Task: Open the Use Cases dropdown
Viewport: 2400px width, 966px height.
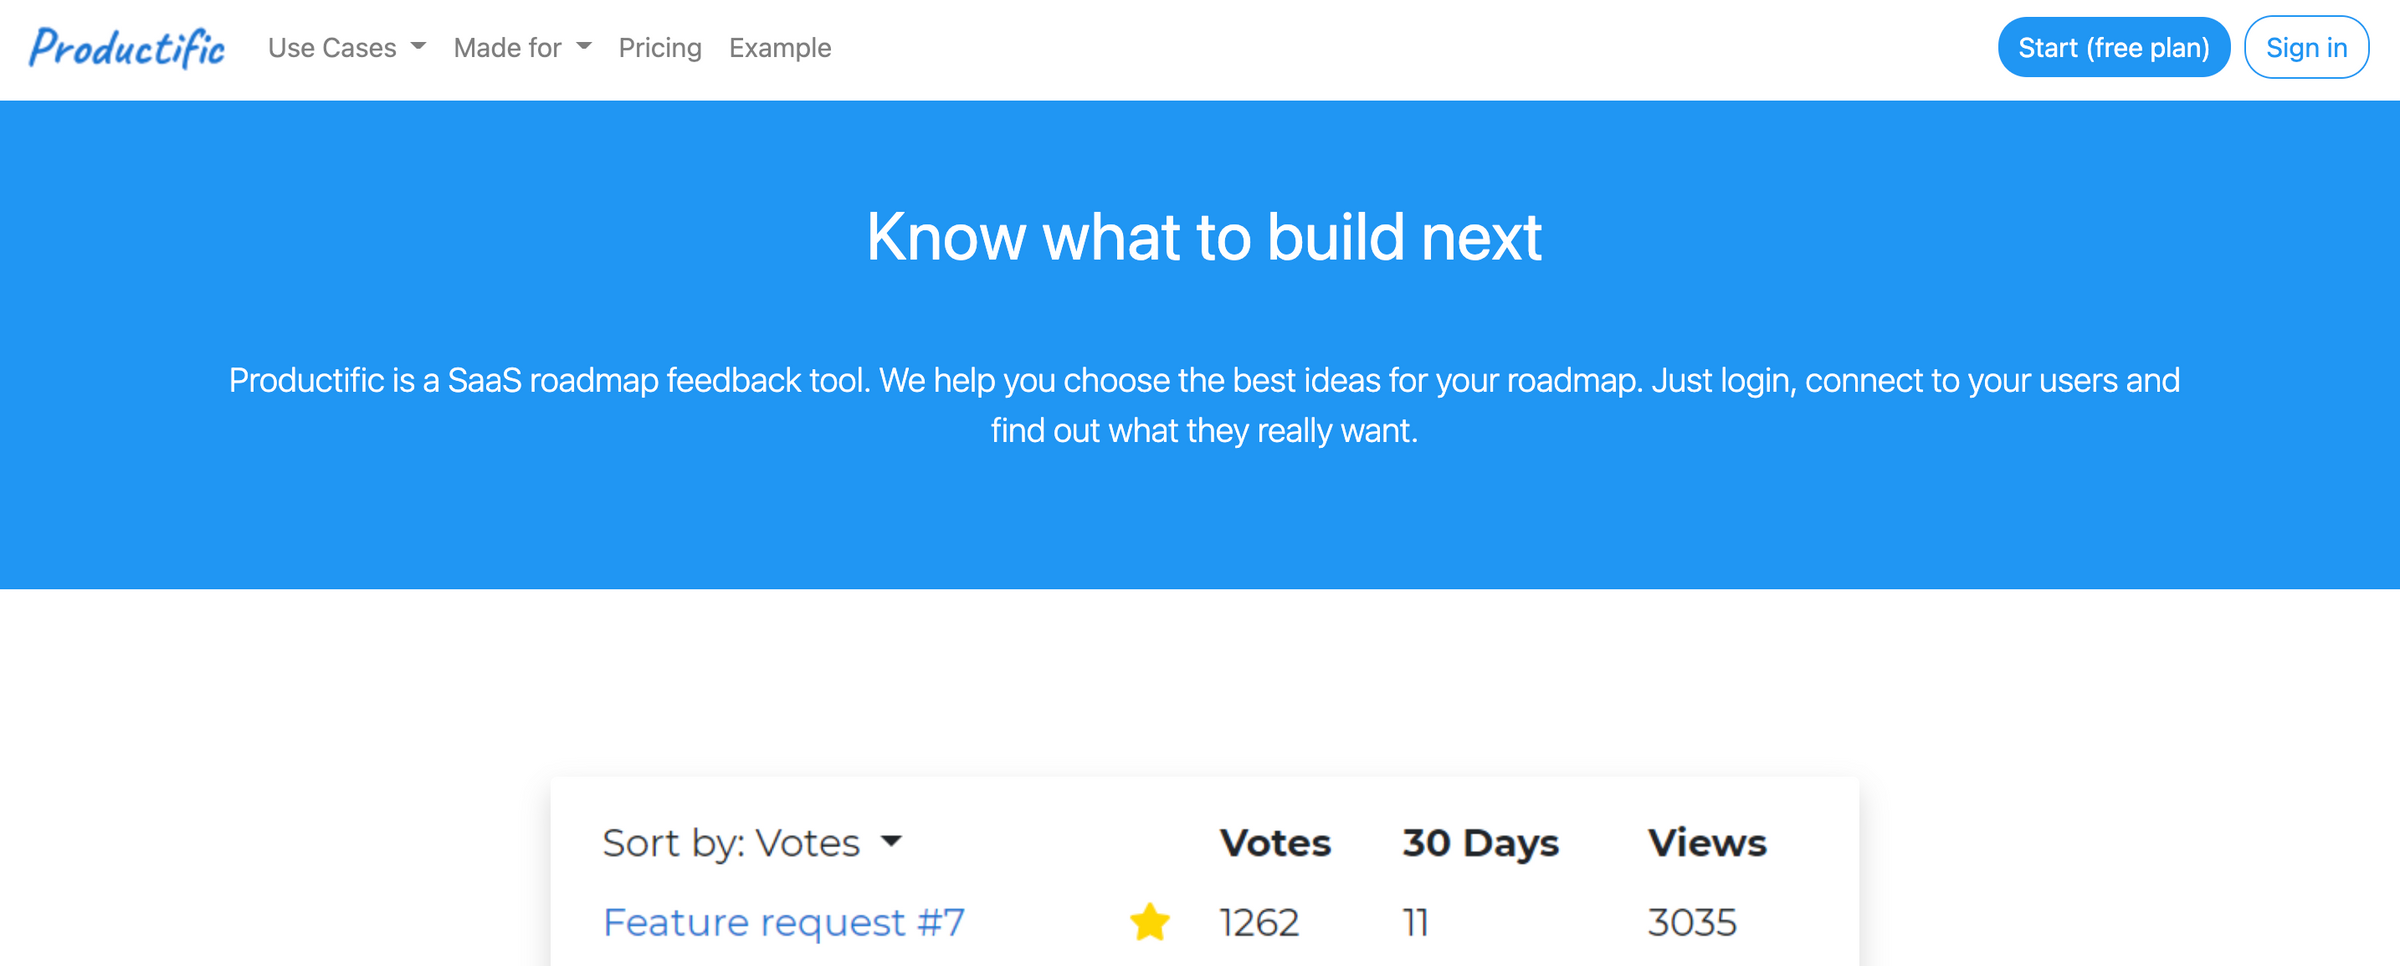Action: pos(333,47)
